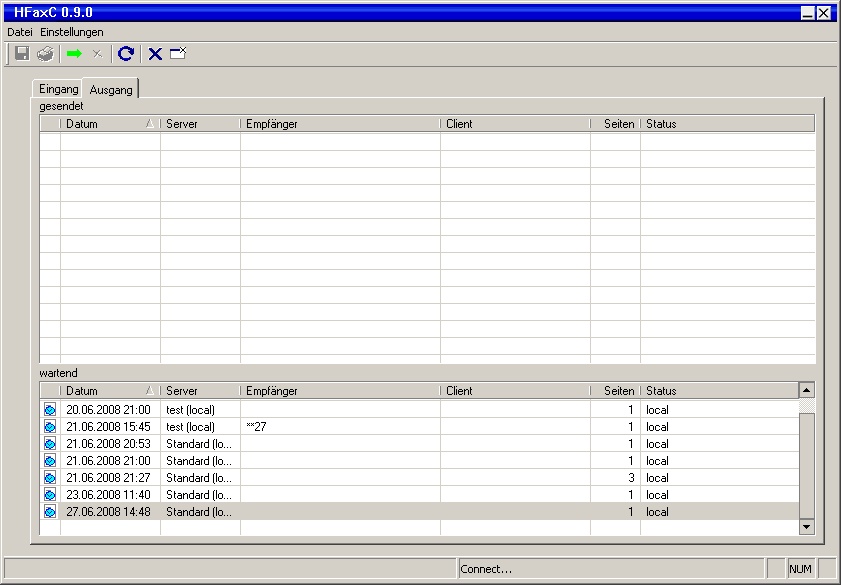Click Server header in wartend table
This screenshot has width=841, height=585.
click(200, 391)
